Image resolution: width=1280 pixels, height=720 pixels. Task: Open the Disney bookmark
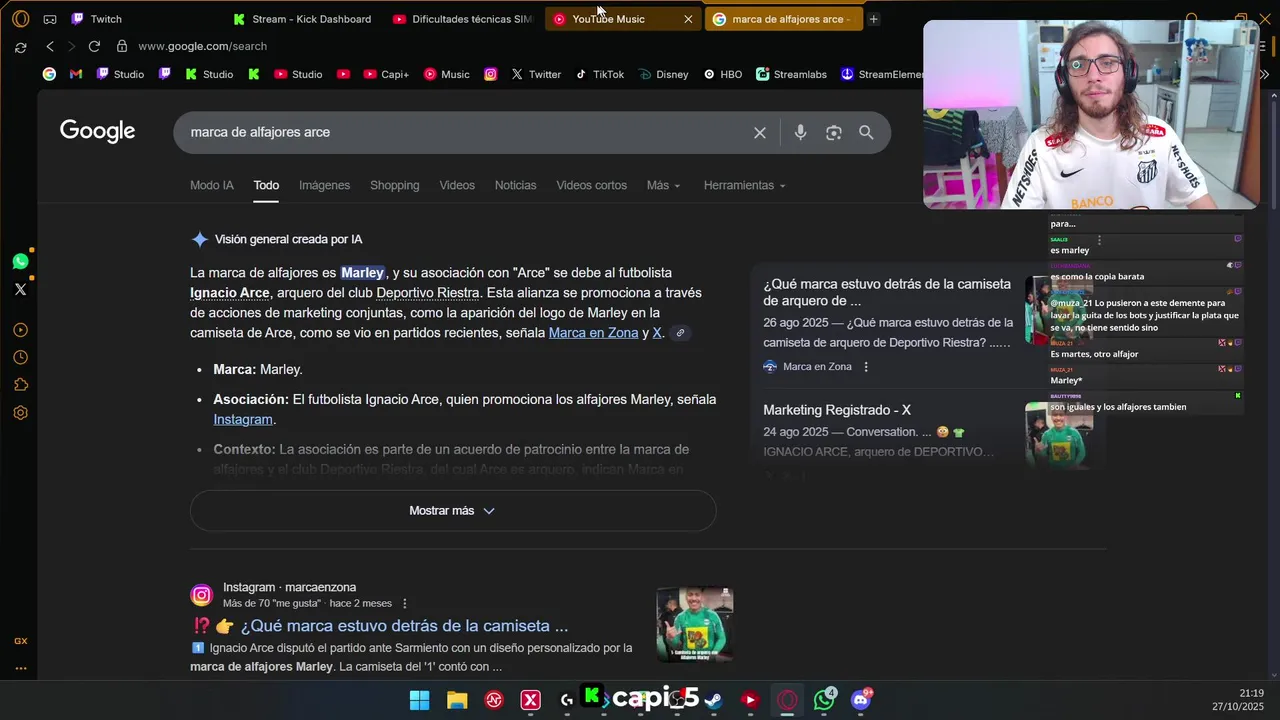(663, 74)
